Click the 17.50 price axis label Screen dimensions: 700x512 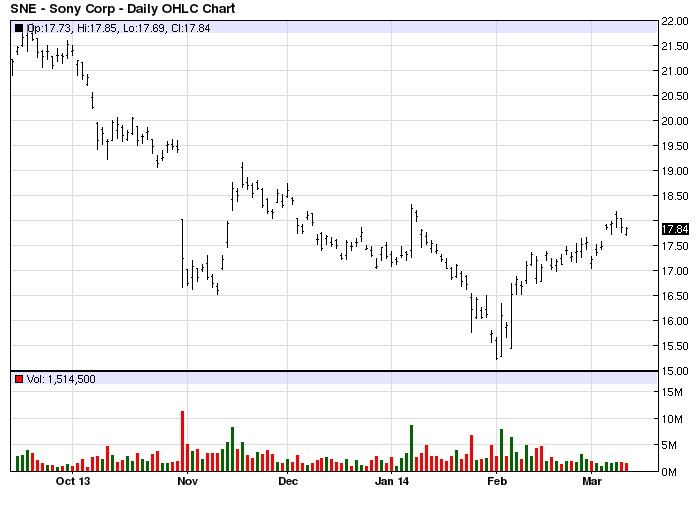point(675,246)
